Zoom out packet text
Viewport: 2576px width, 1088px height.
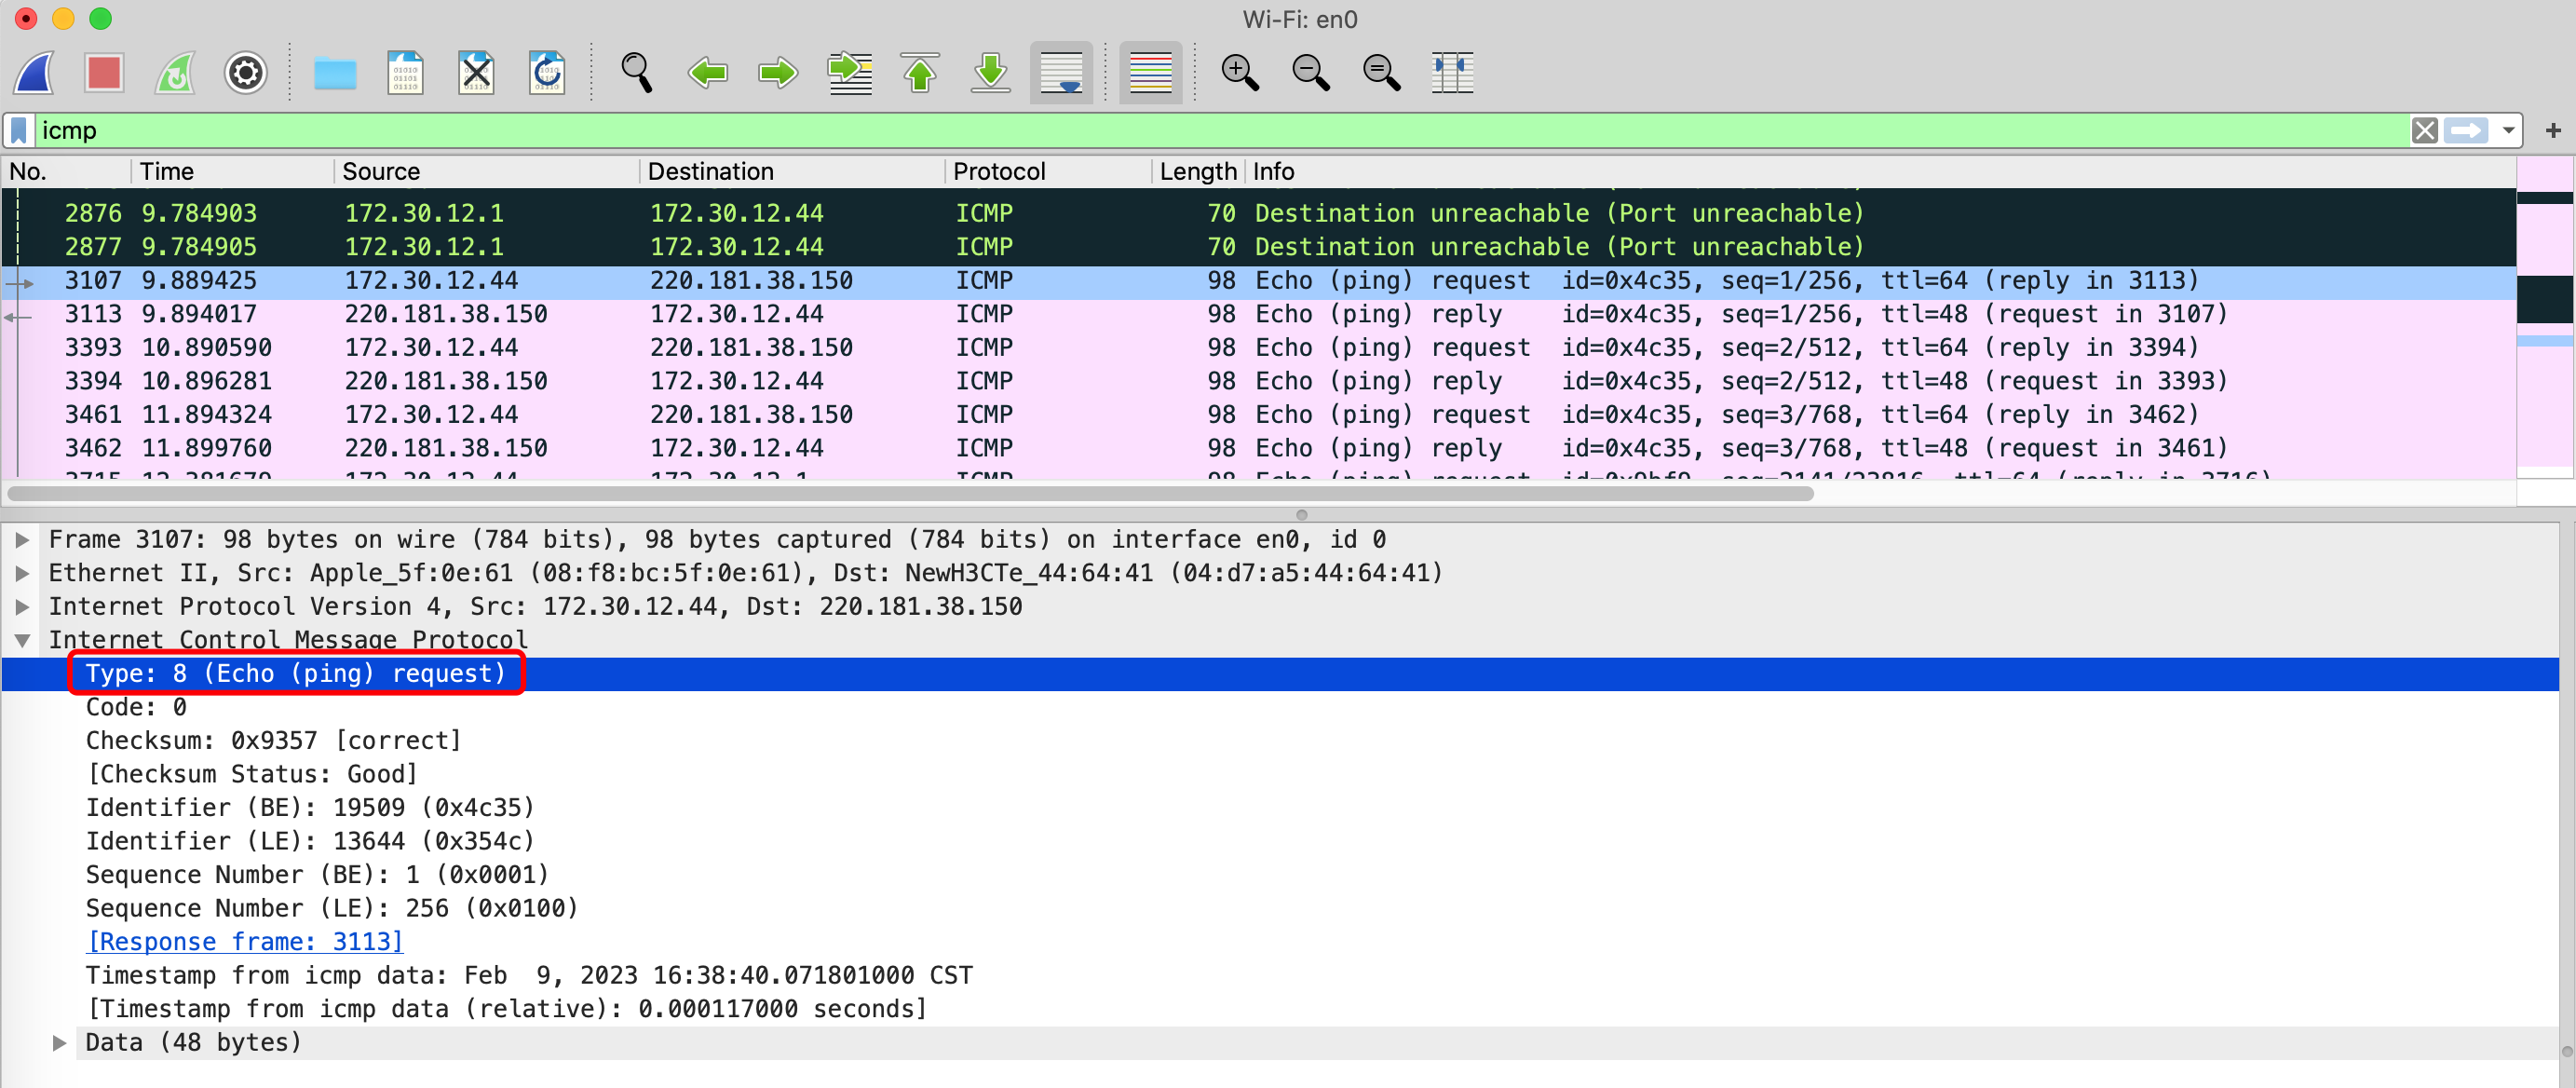[1311, 73]
